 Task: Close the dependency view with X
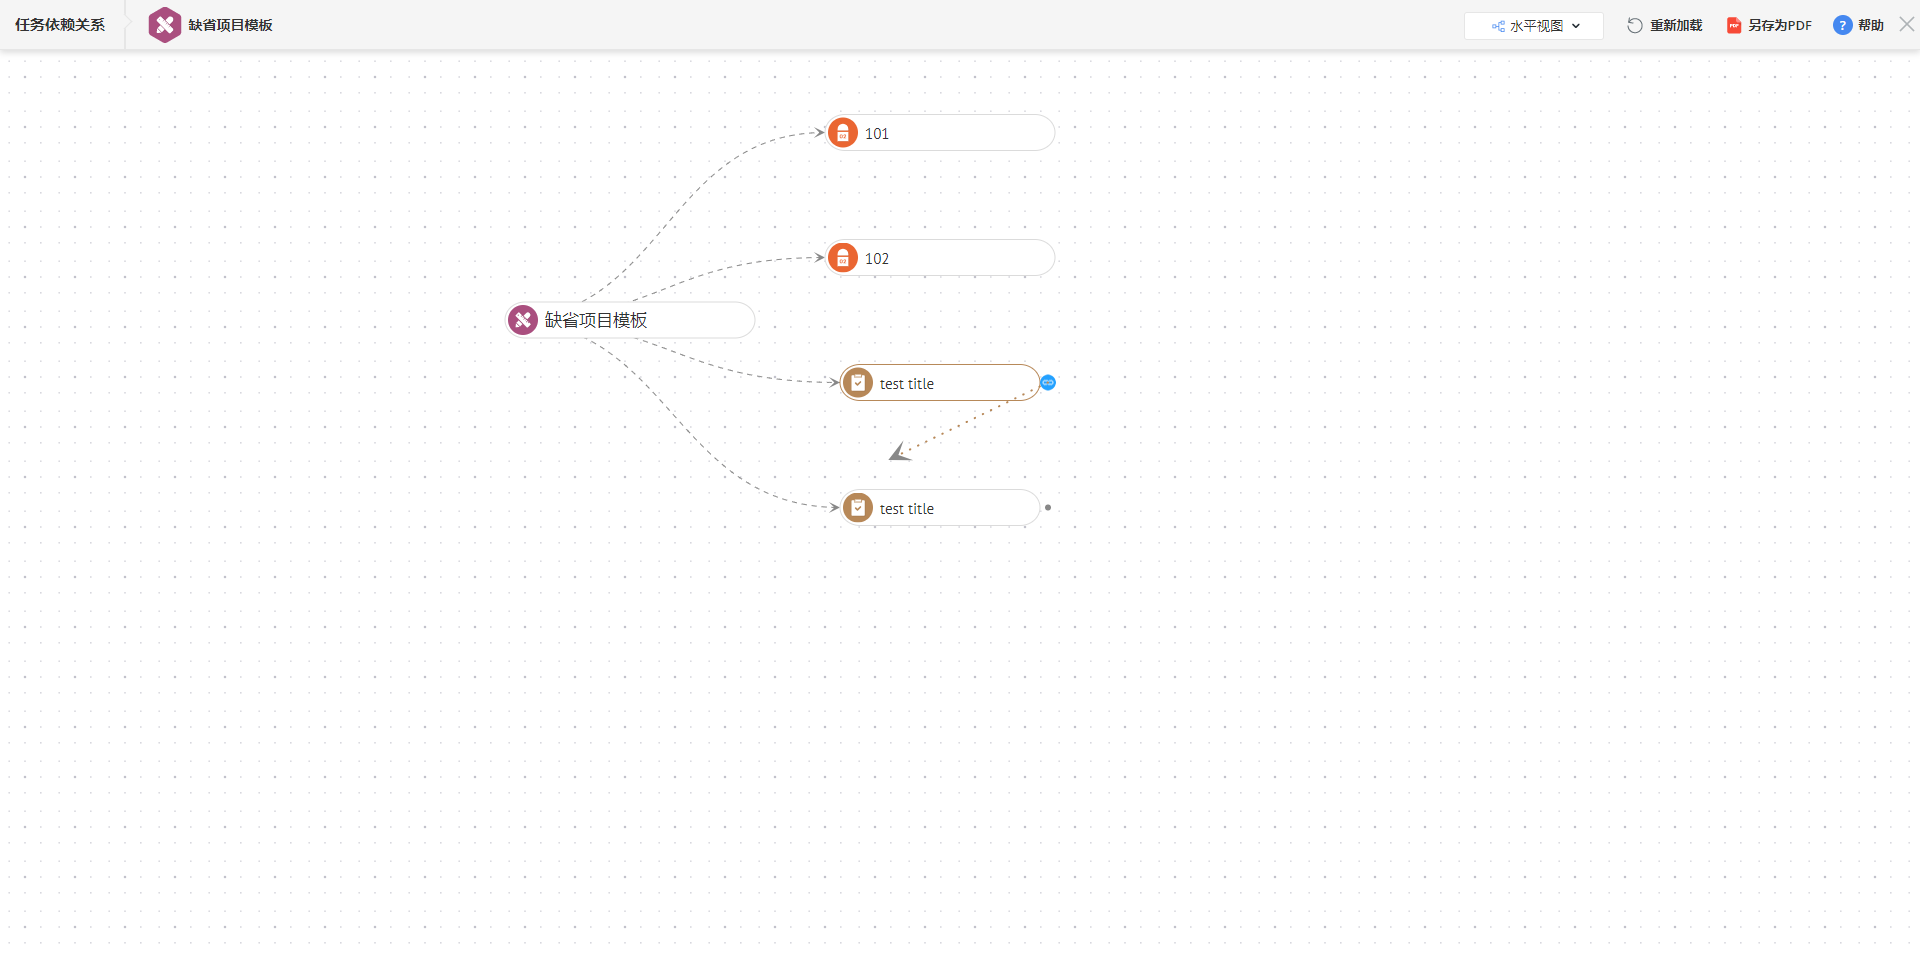point(1907,24)
